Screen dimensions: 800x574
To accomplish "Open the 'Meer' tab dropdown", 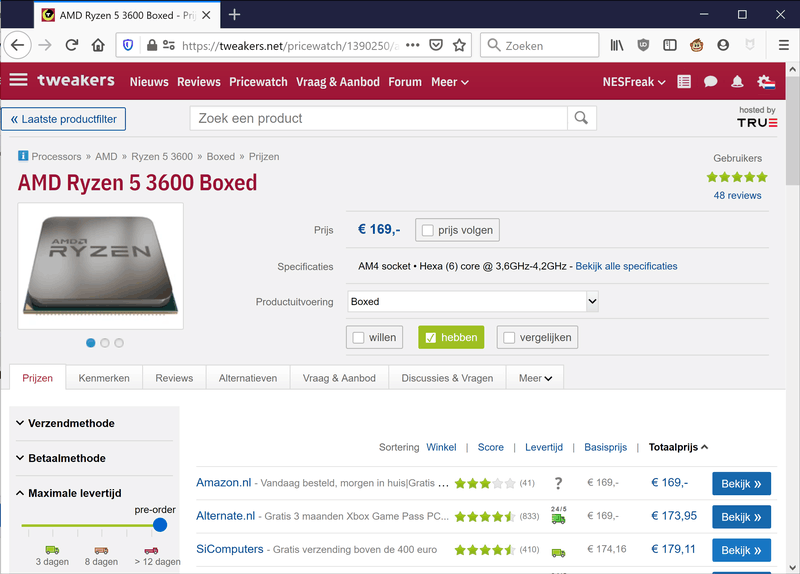I will pyautogui.click(x=535, y=378).
